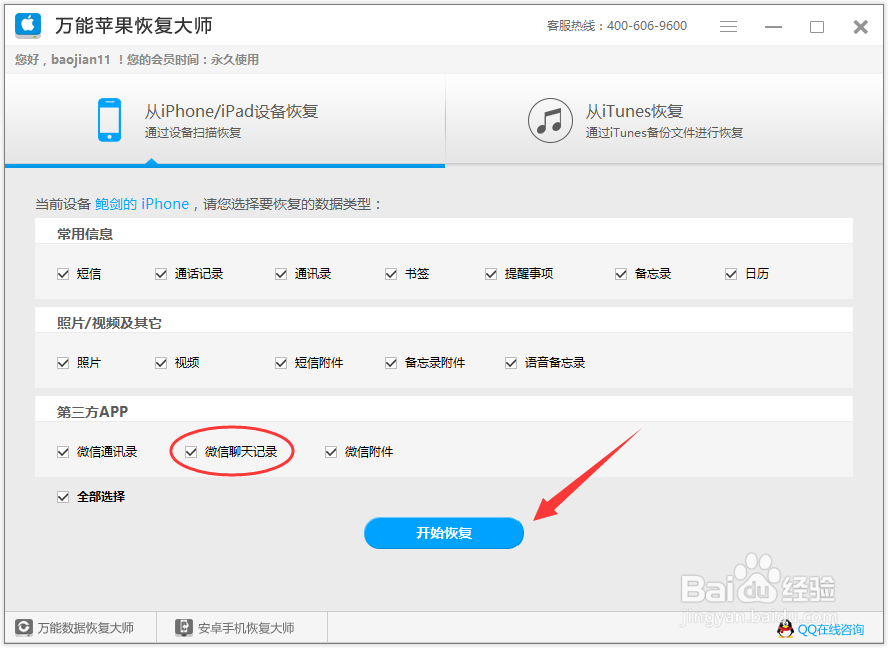Toggle the circled 微信聊天记录 checkbox

(x=191, y=451)
